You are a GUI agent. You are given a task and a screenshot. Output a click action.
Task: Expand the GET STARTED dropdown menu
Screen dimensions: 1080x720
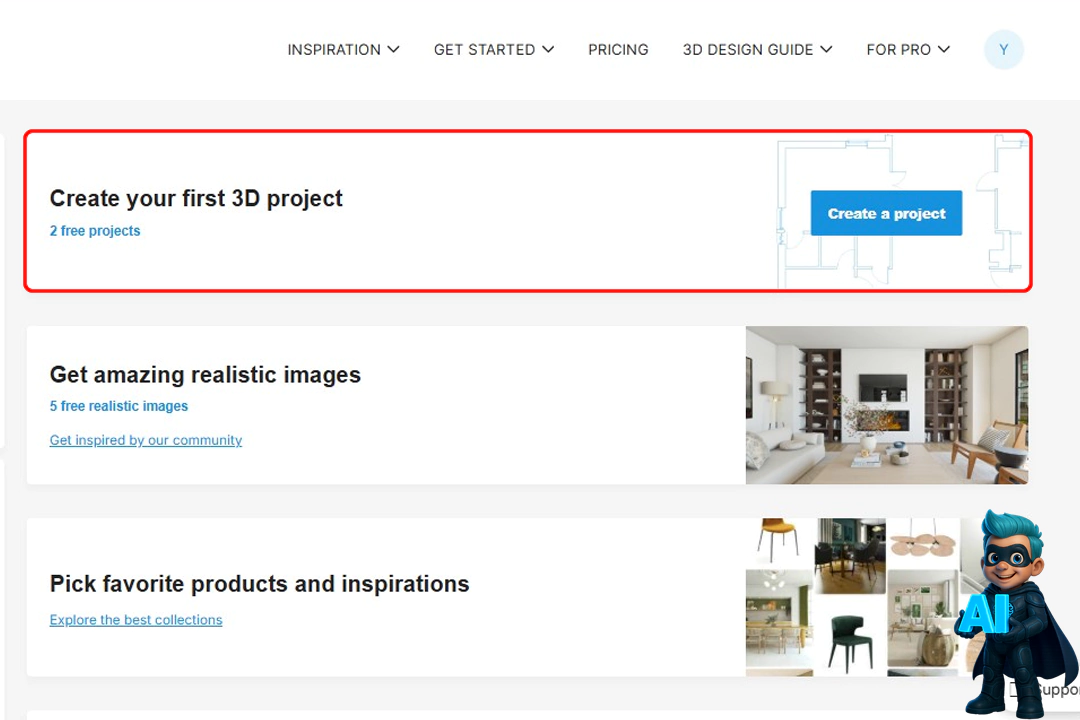[x=493, y=50]
